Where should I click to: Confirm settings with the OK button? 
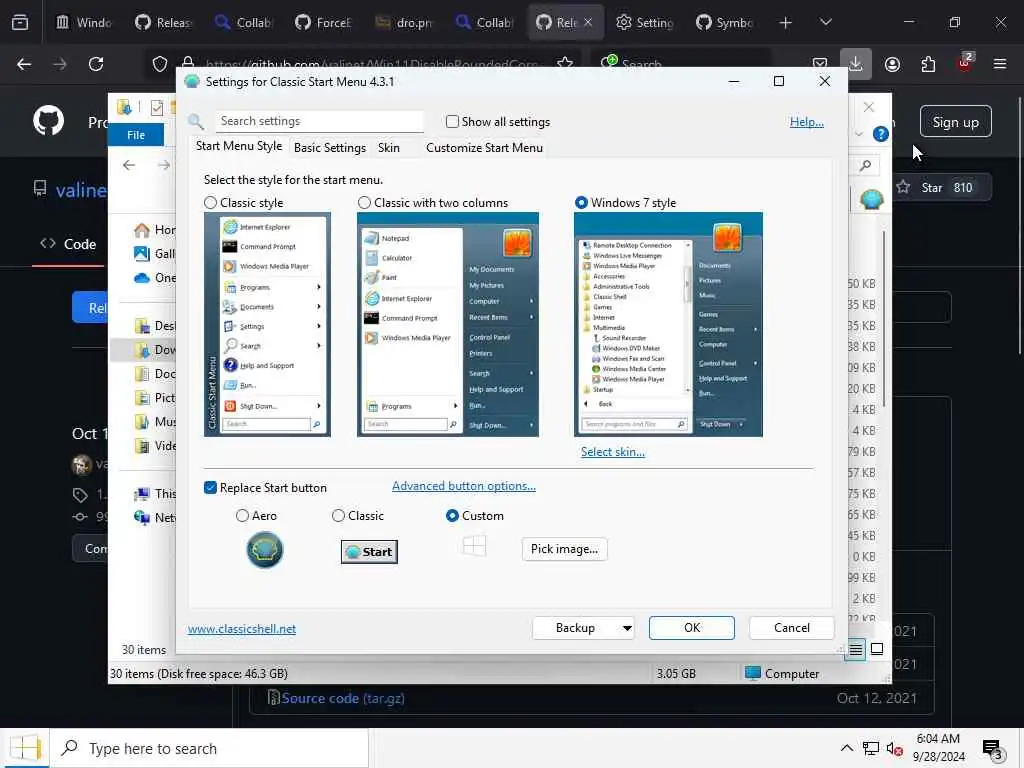[692, 628]
